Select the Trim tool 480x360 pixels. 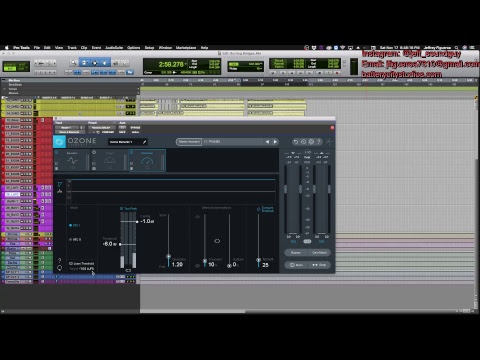tap(84, 62)
